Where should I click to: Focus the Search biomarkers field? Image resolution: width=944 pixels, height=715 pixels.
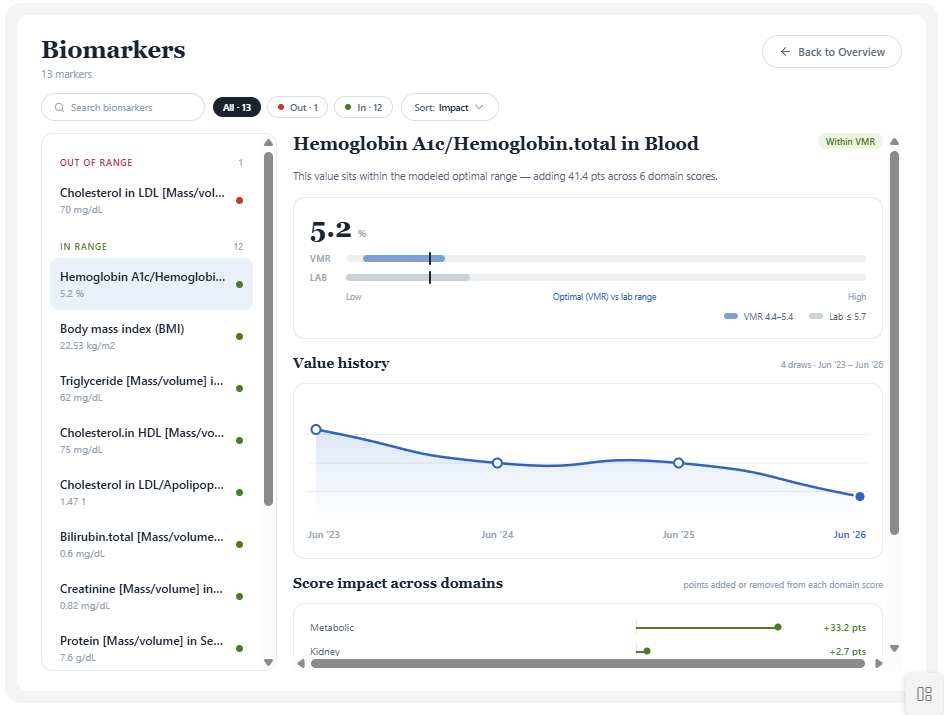pos(123,107)
